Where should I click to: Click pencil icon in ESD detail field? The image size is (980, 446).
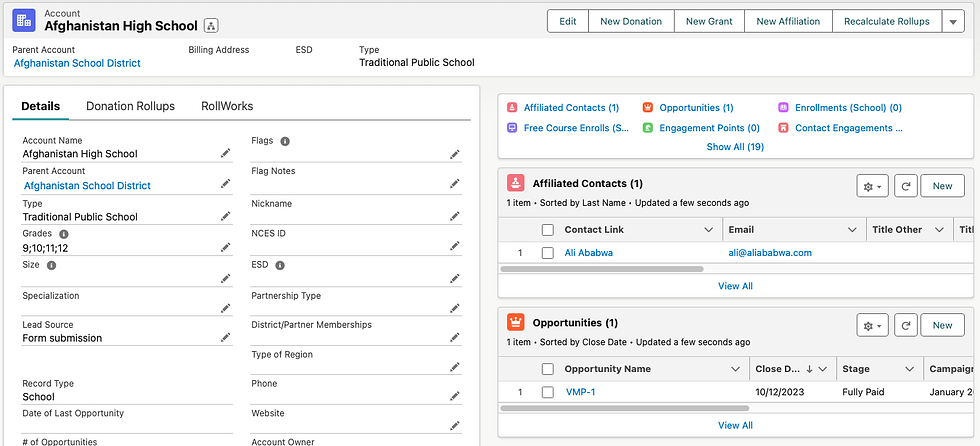(455, 278)
